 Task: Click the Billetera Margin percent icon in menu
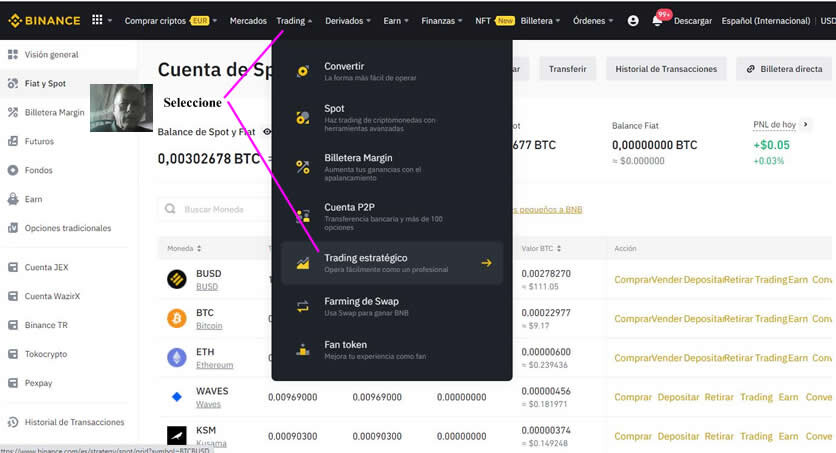click(303, 167)
